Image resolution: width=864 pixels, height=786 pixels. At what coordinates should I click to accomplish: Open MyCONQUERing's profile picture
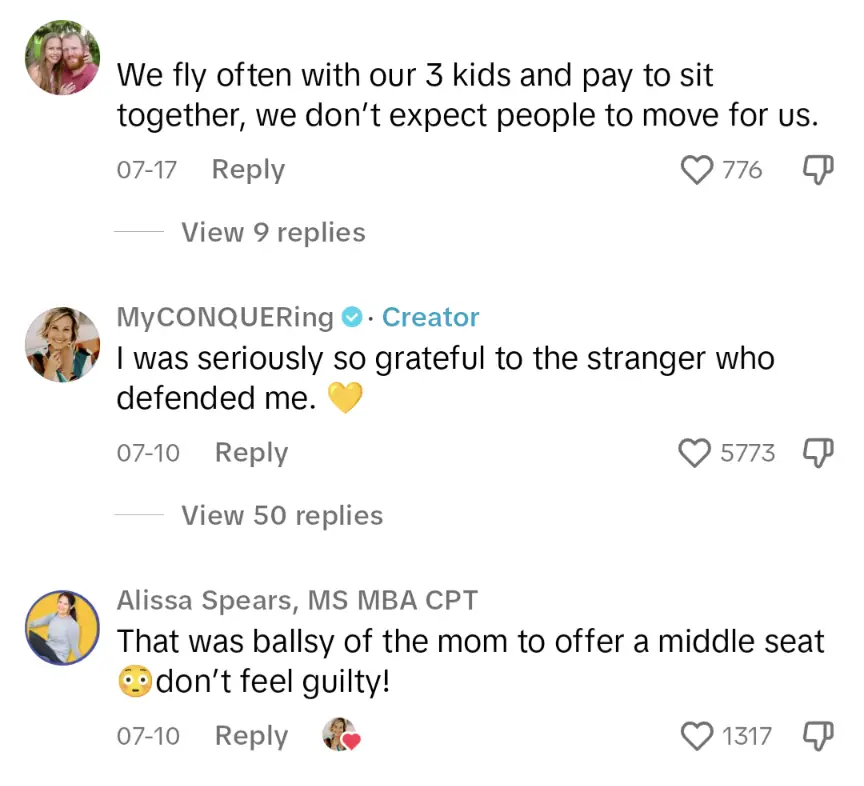[x=61, y=345]
